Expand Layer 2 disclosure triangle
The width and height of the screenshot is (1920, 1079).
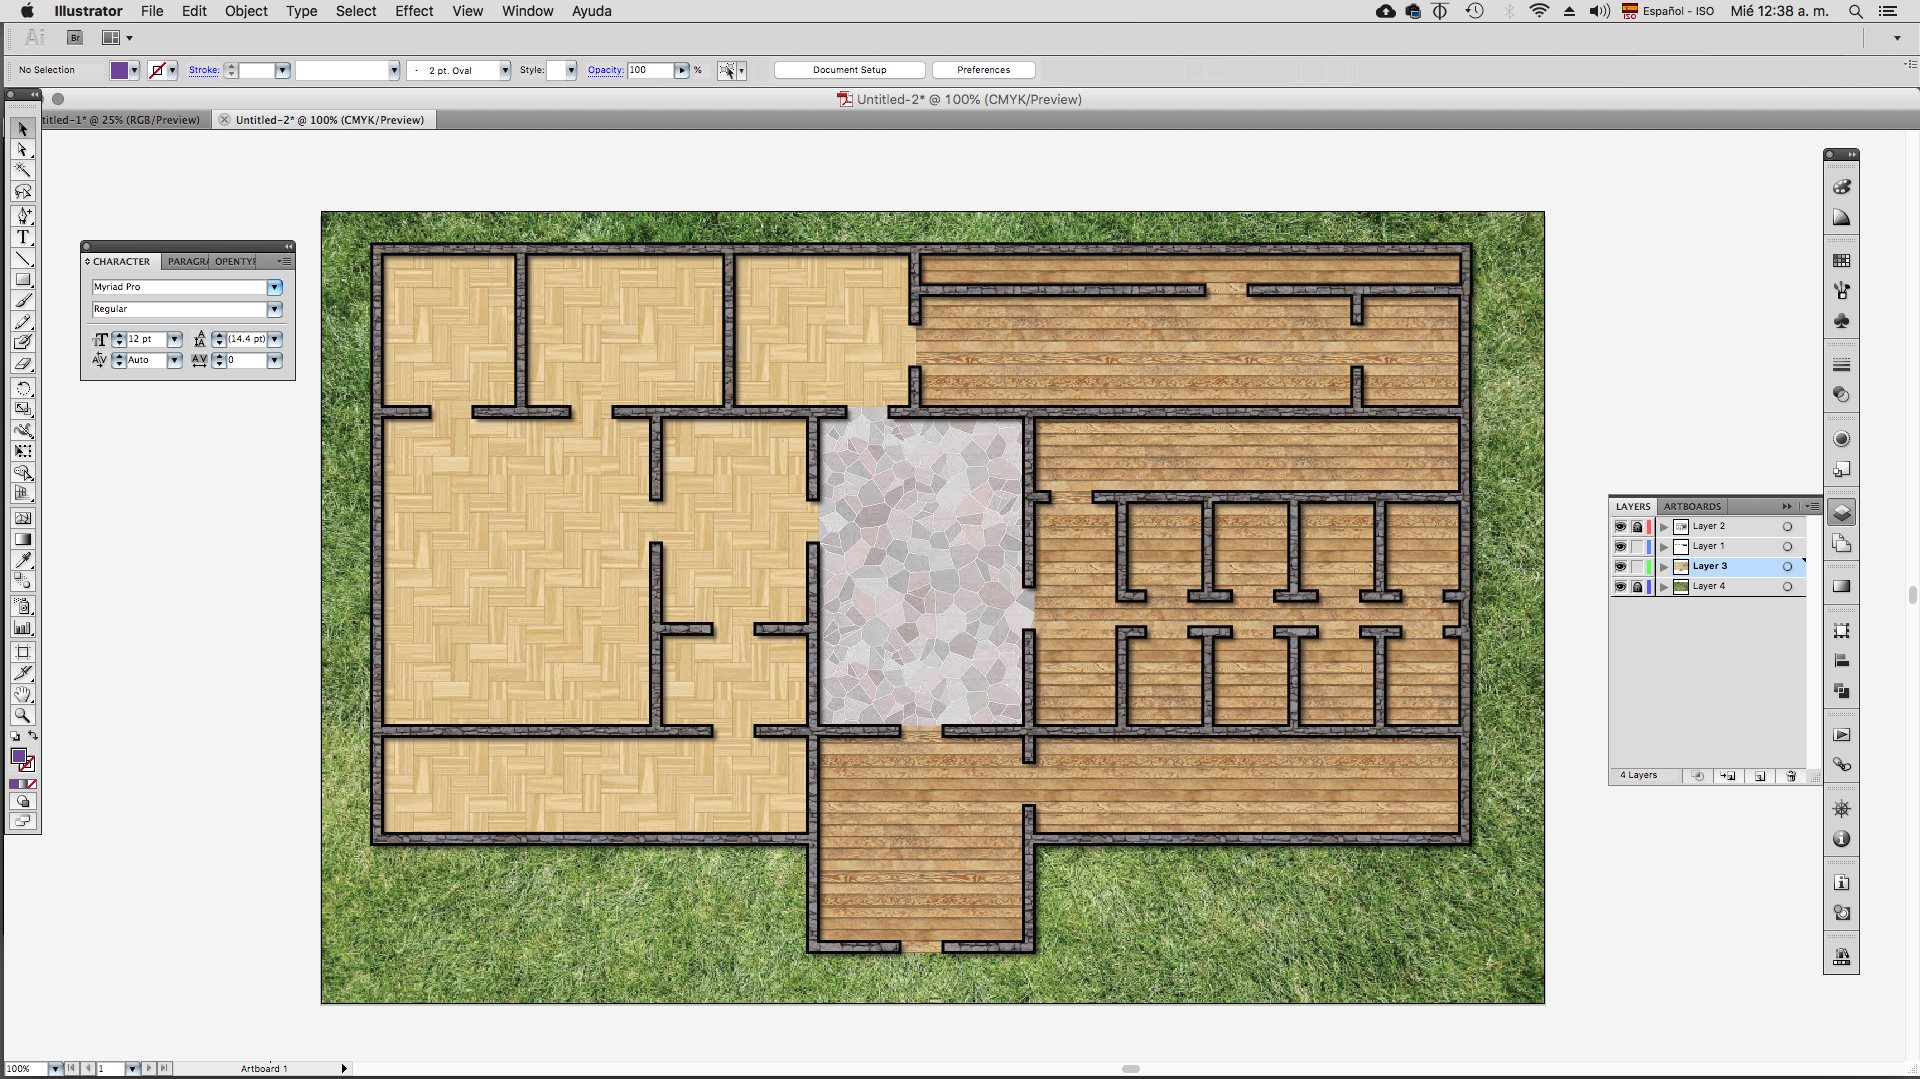click(1664, 527)
